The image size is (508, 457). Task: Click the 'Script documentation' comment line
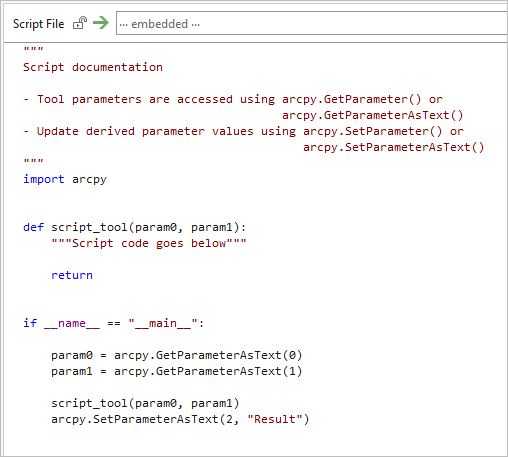(93, 67)
